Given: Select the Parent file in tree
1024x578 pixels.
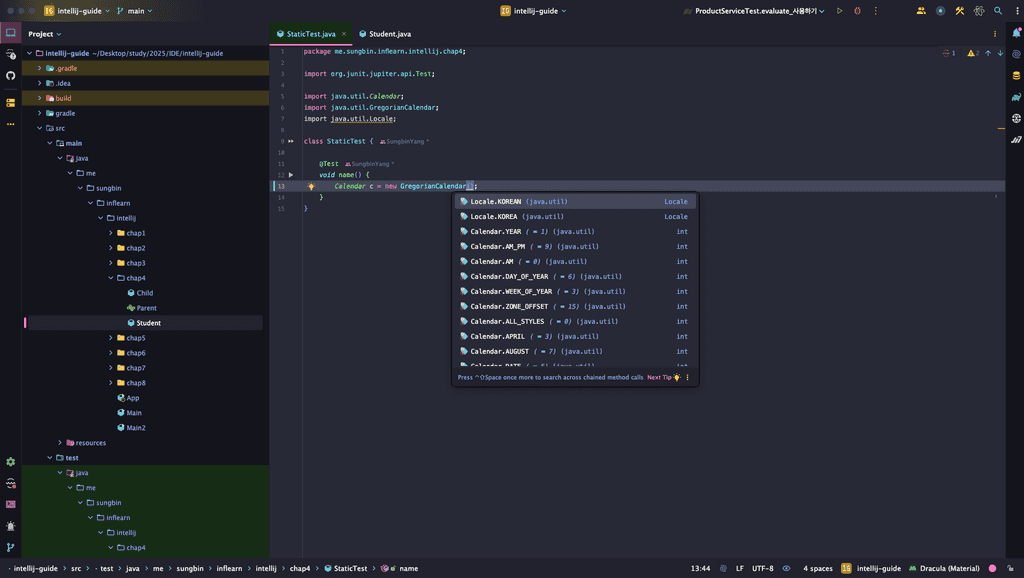Looking at the screenshot, I should pyautogui.click(x=142, y=308).
